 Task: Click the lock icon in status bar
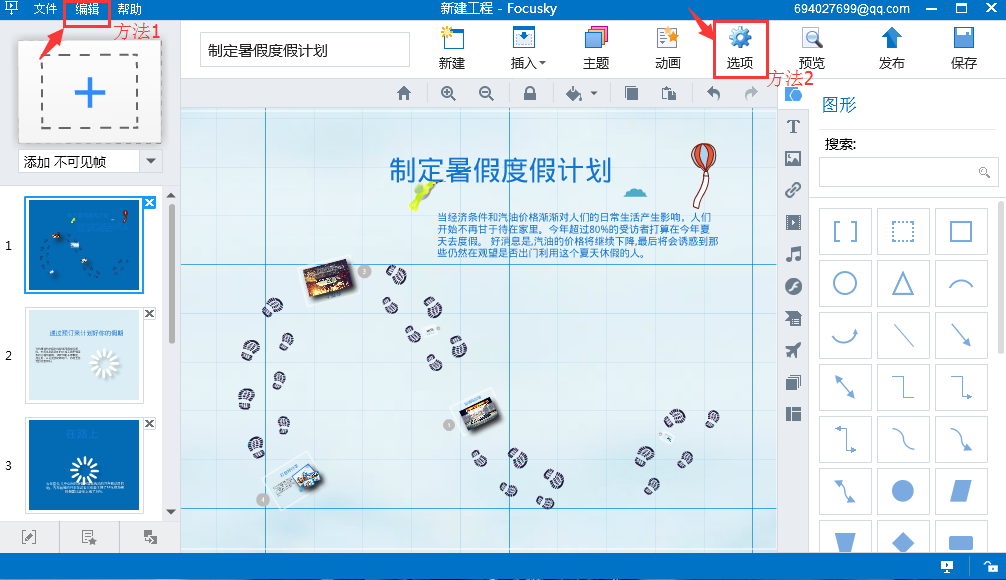(991, 566)
